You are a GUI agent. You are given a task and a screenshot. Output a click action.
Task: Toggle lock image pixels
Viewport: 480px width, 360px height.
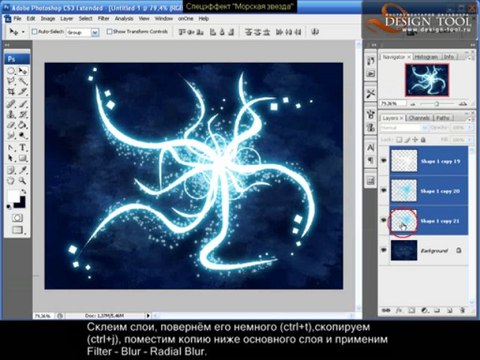tap(407, 140)
